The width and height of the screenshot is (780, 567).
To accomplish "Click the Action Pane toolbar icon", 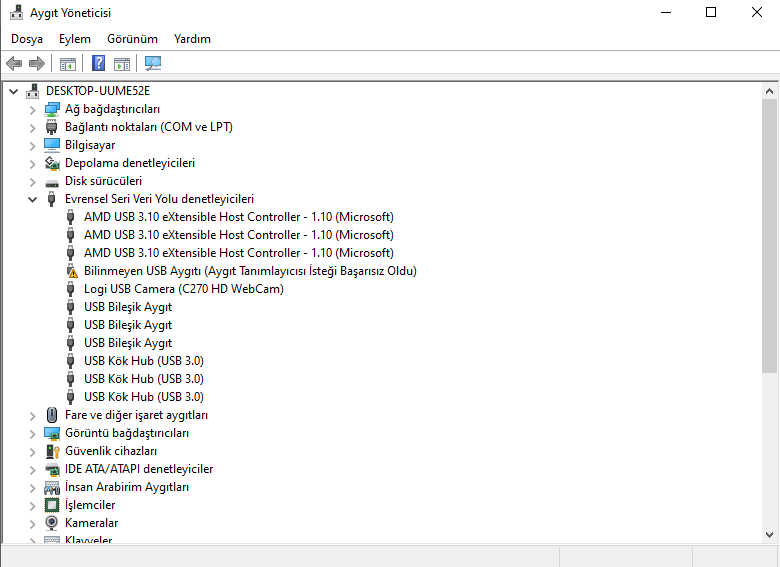I will click(122, 64).
